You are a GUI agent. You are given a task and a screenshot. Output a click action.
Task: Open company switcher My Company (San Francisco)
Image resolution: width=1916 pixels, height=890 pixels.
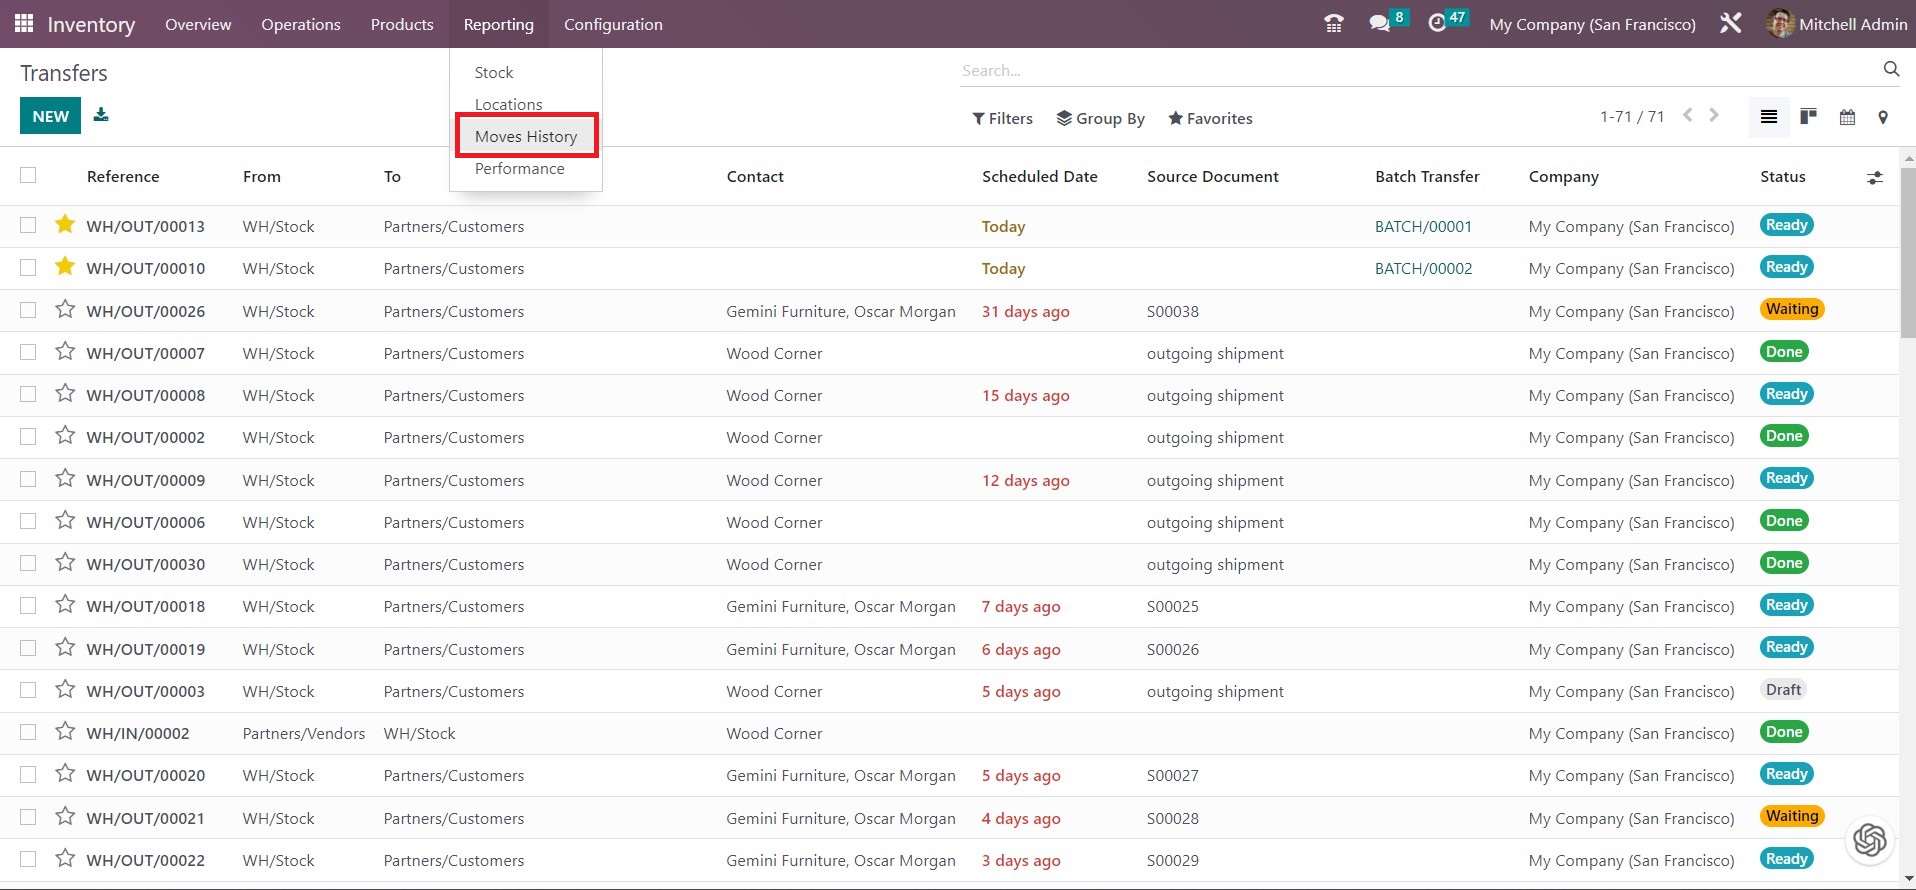tap(1592, 24)
